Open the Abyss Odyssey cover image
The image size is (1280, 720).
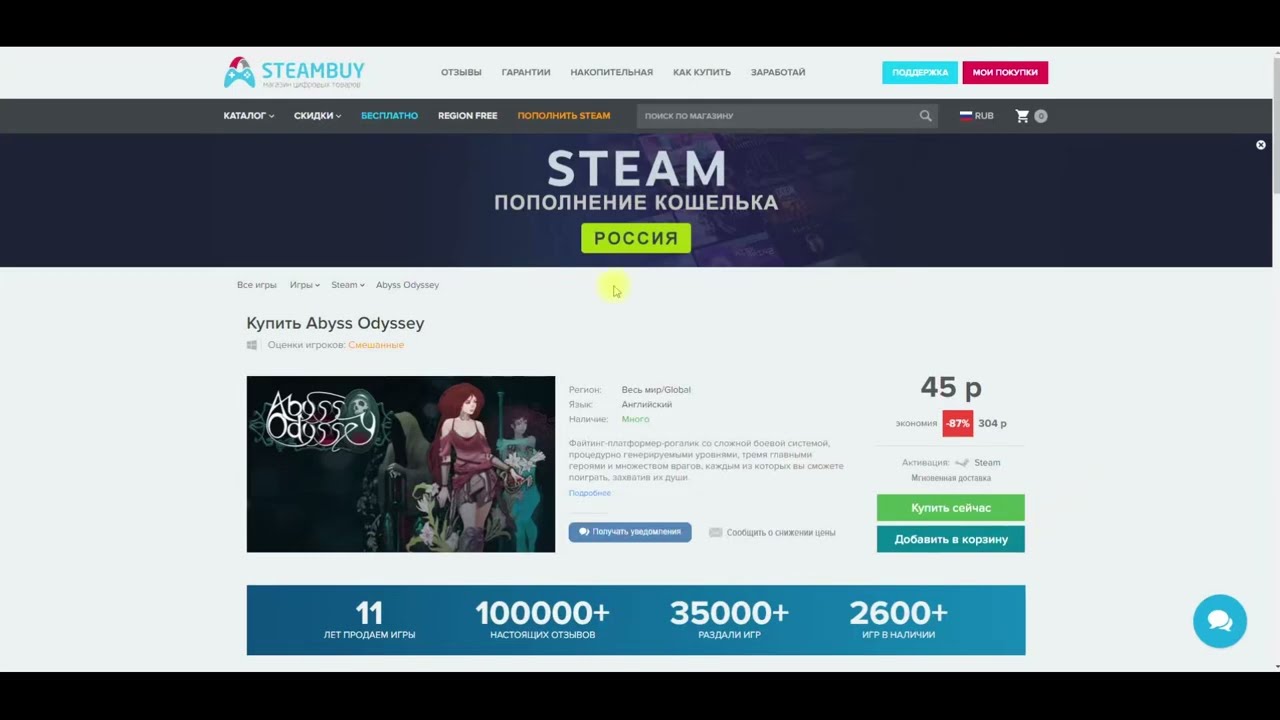click(x=401, y=464)
